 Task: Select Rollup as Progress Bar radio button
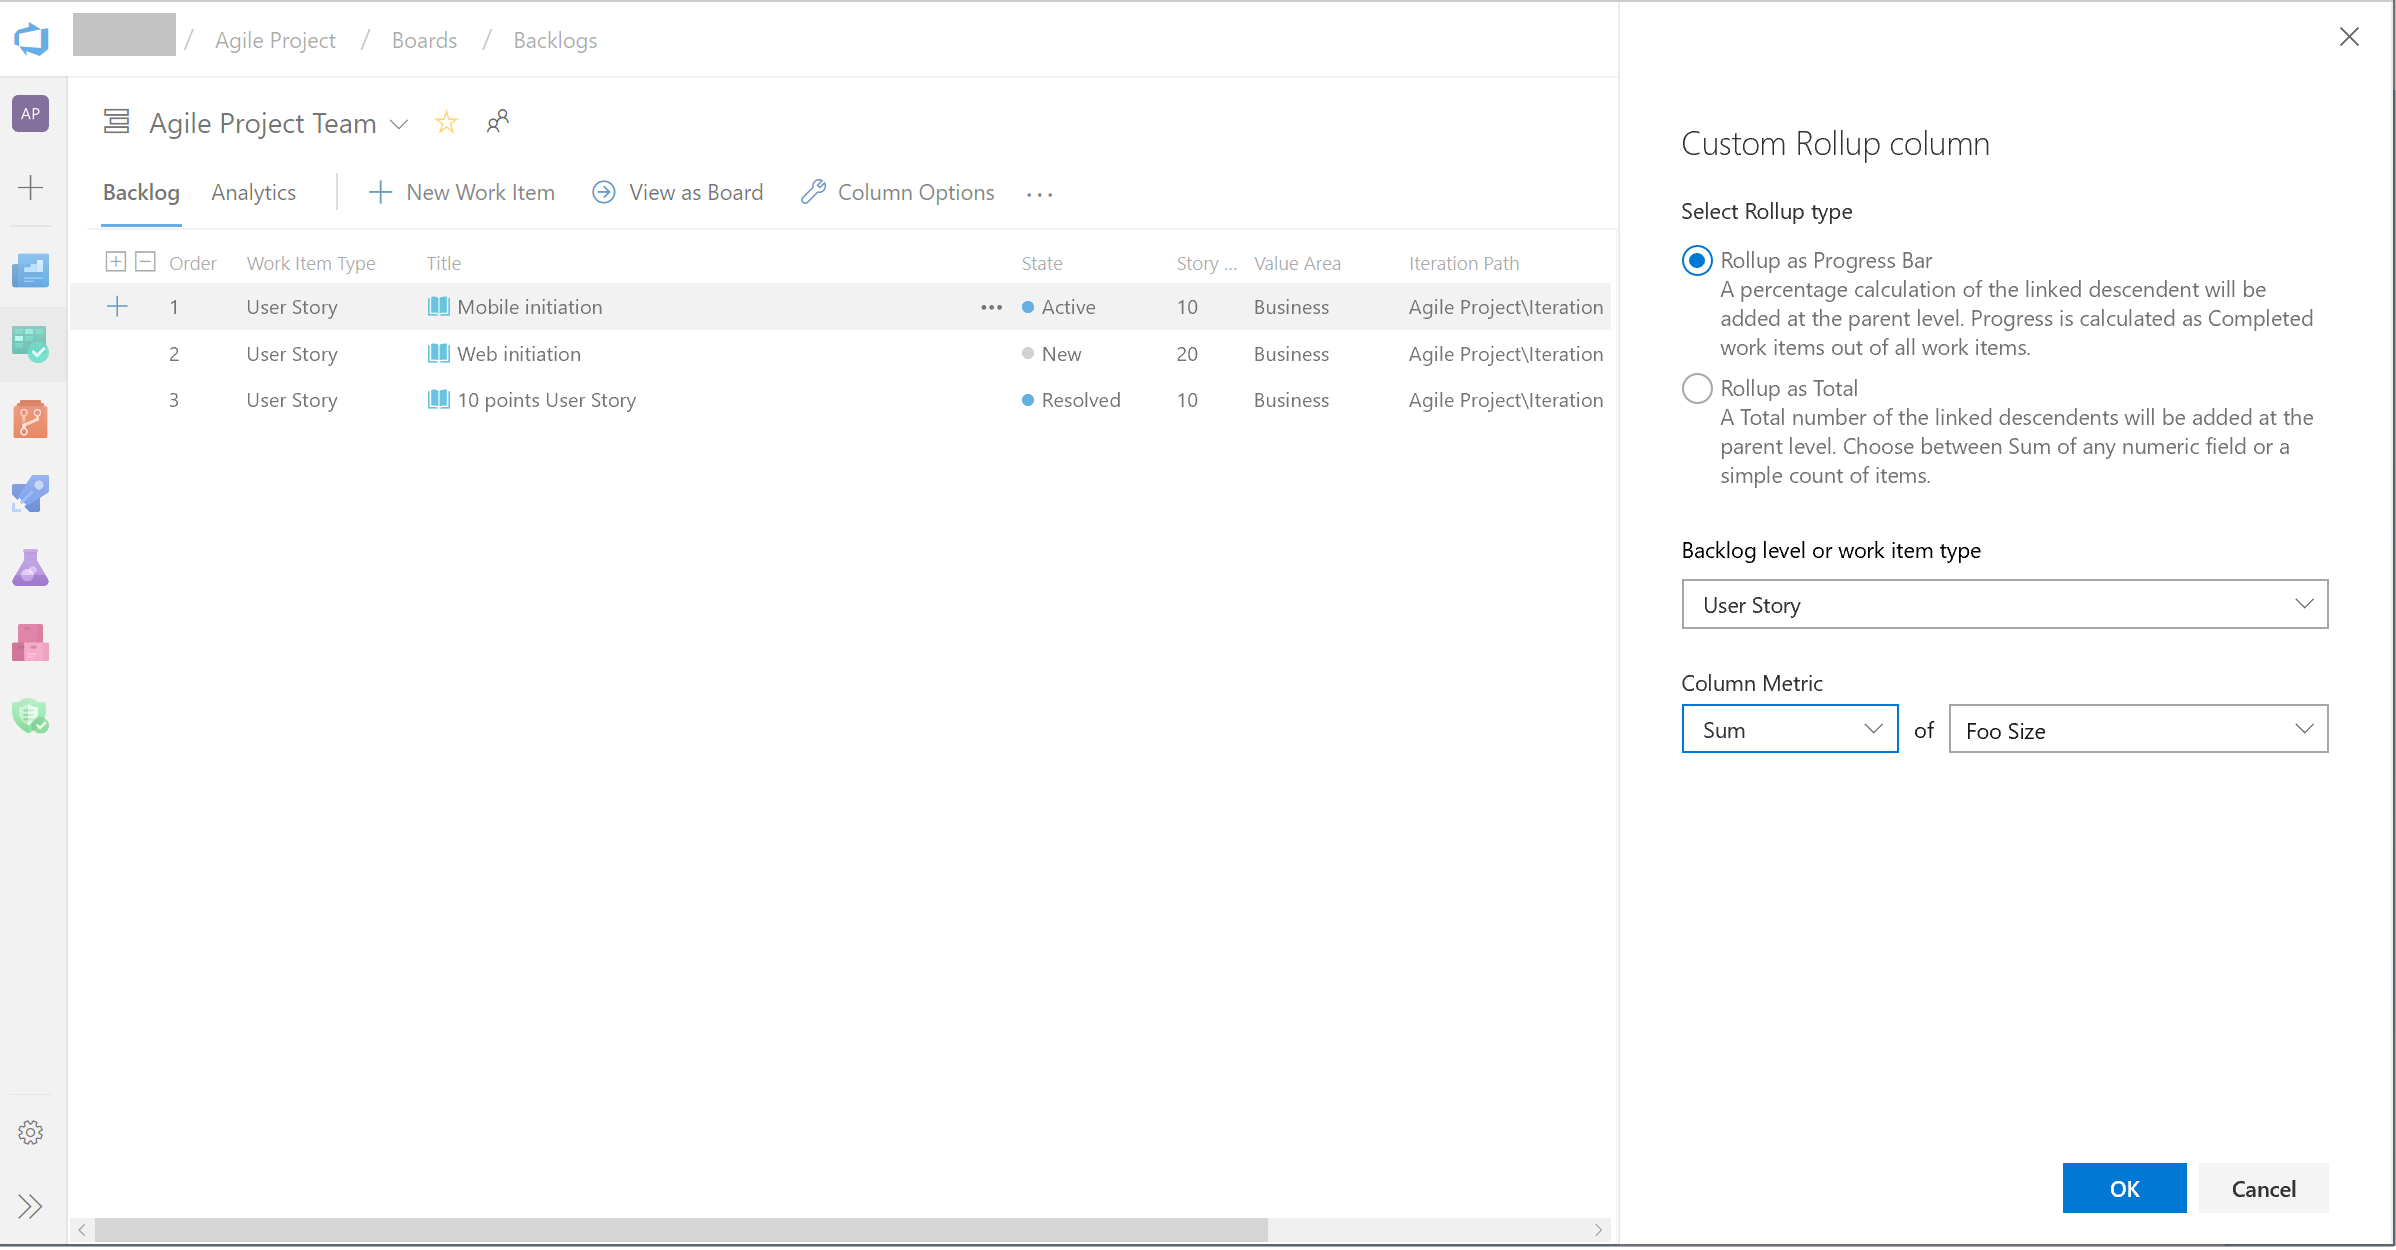(x=1696, y=260)
